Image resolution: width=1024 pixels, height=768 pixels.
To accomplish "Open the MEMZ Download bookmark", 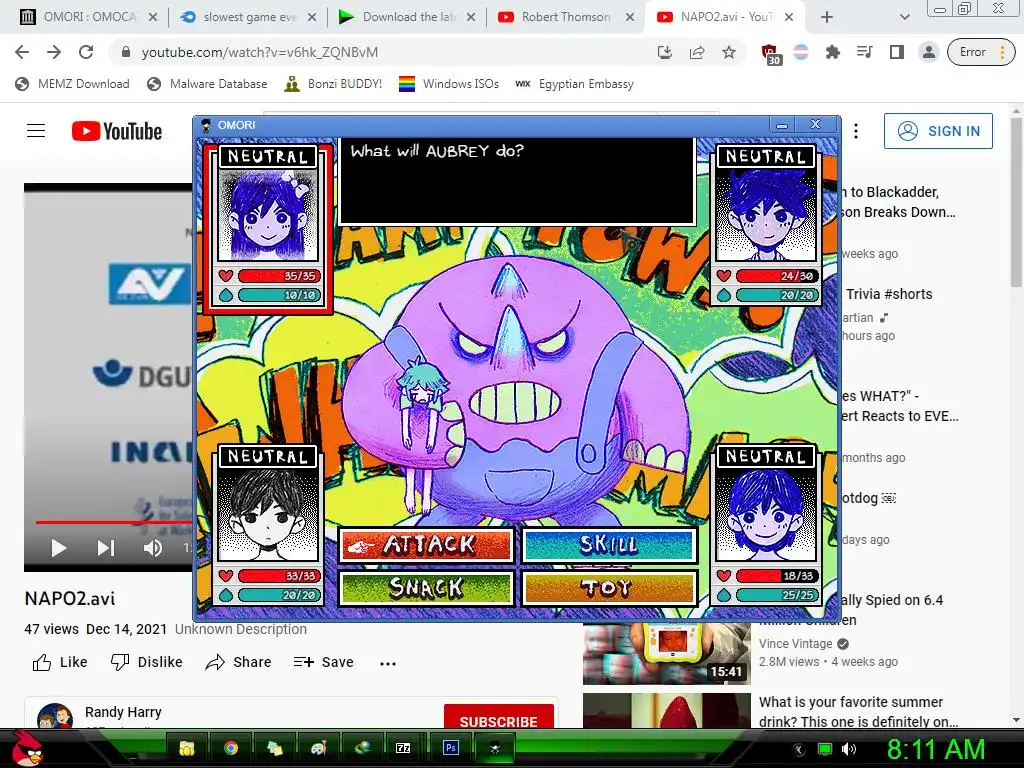I will pyautogui.click(x=72, y=84).
